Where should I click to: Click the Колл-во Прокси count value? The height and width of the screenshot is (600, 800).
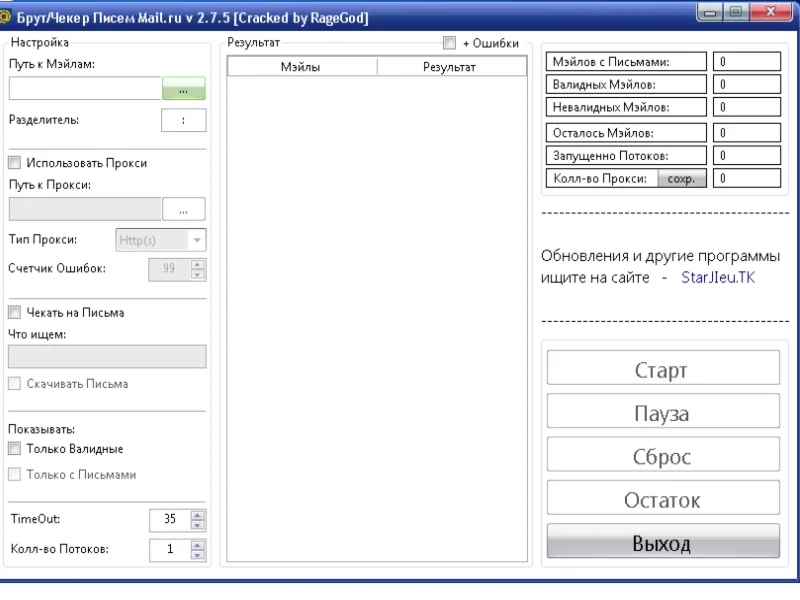tap(747, 179)
